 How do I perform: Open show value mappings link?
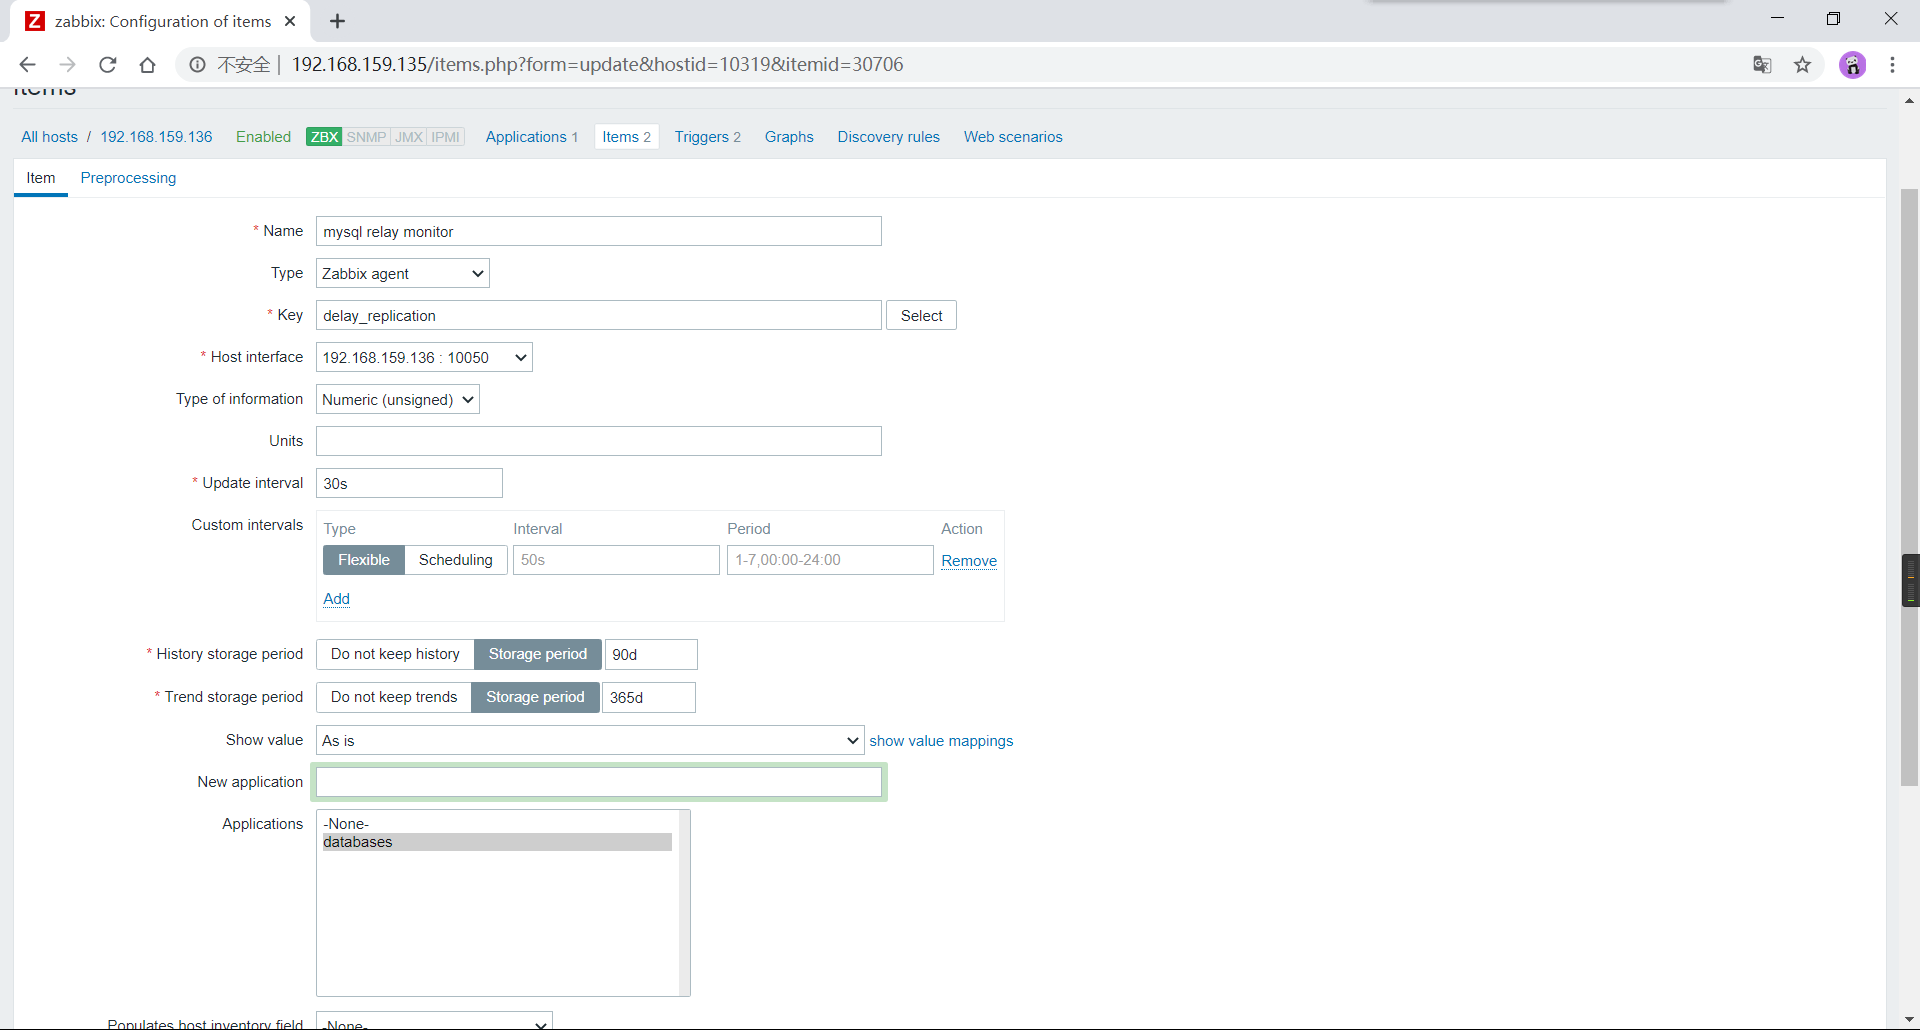pos(941,741)
